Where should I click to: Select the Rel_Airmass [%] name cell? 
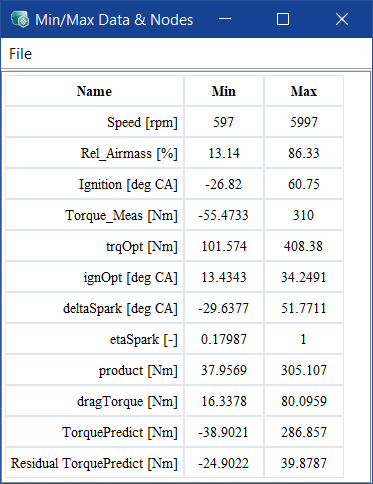[x=95, y=153]
